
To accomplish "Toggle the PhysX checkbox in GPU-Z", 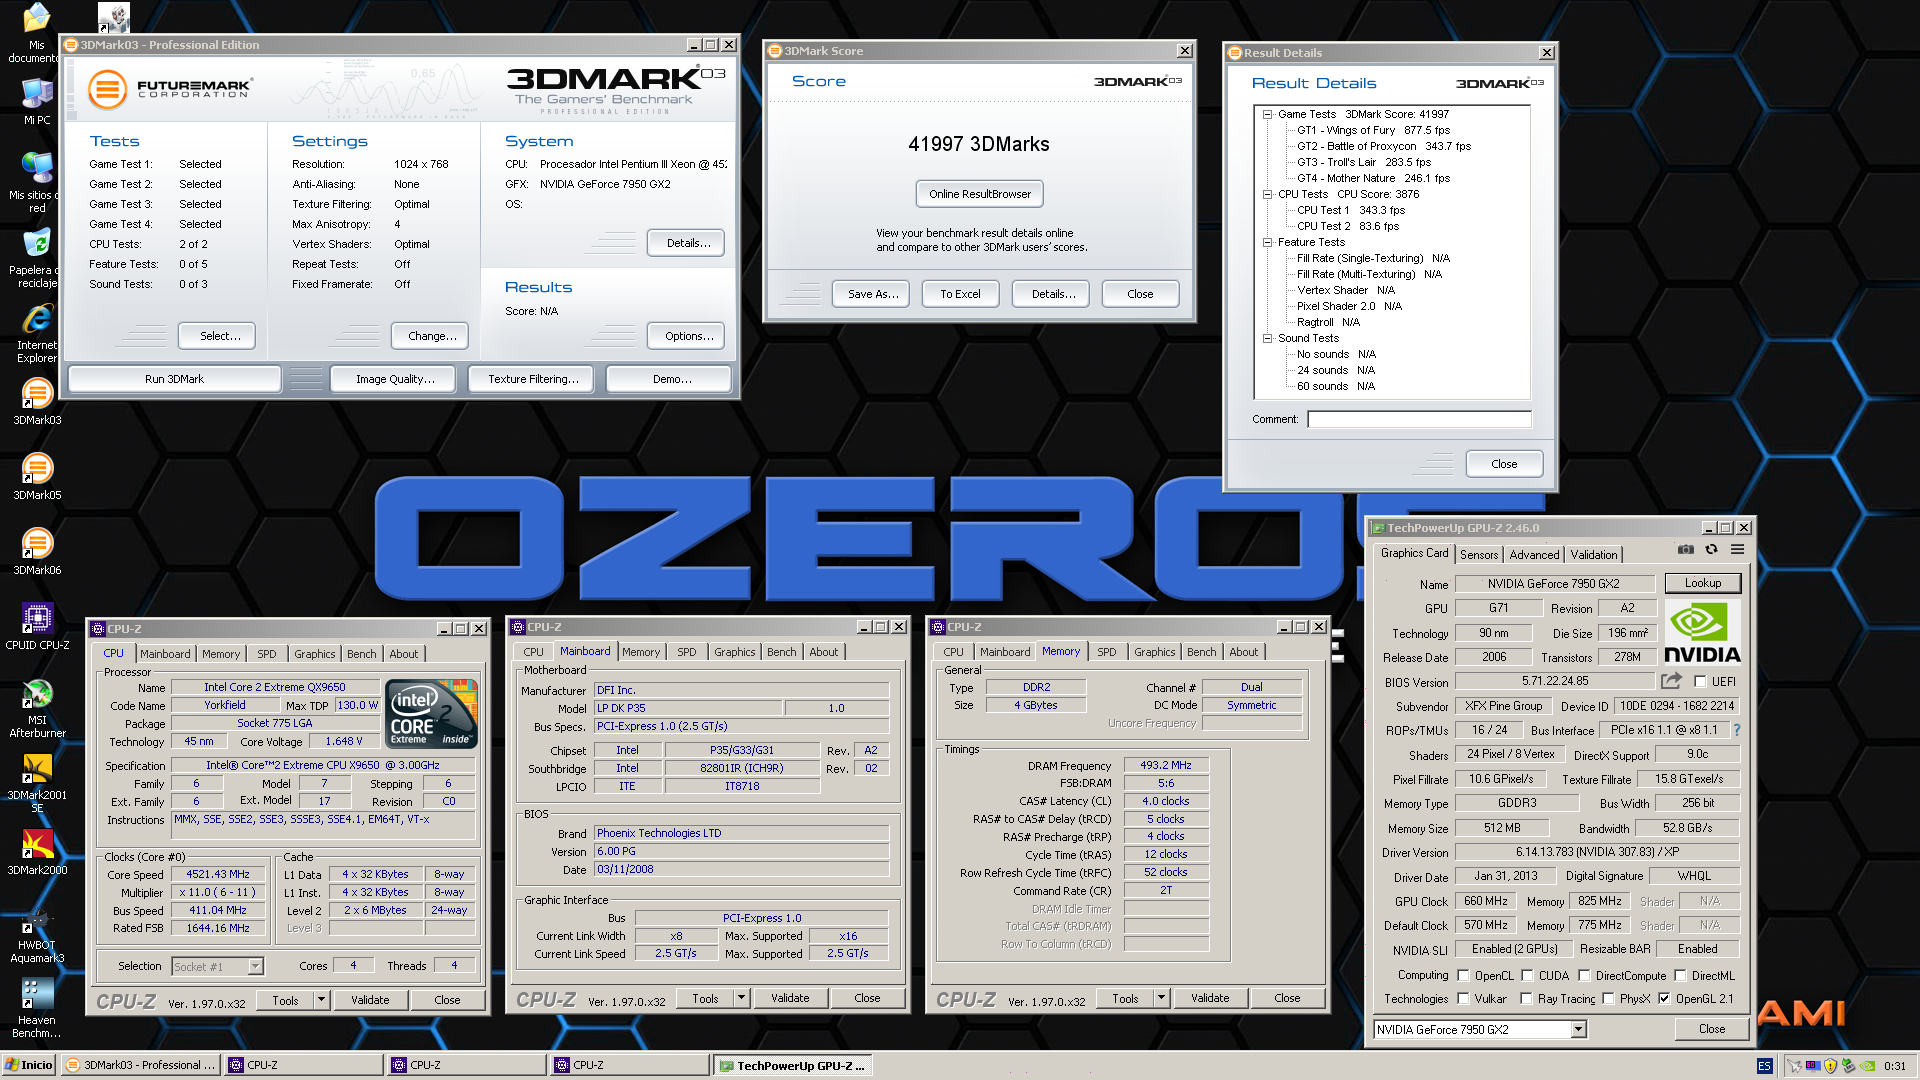I will point(1608,999).
